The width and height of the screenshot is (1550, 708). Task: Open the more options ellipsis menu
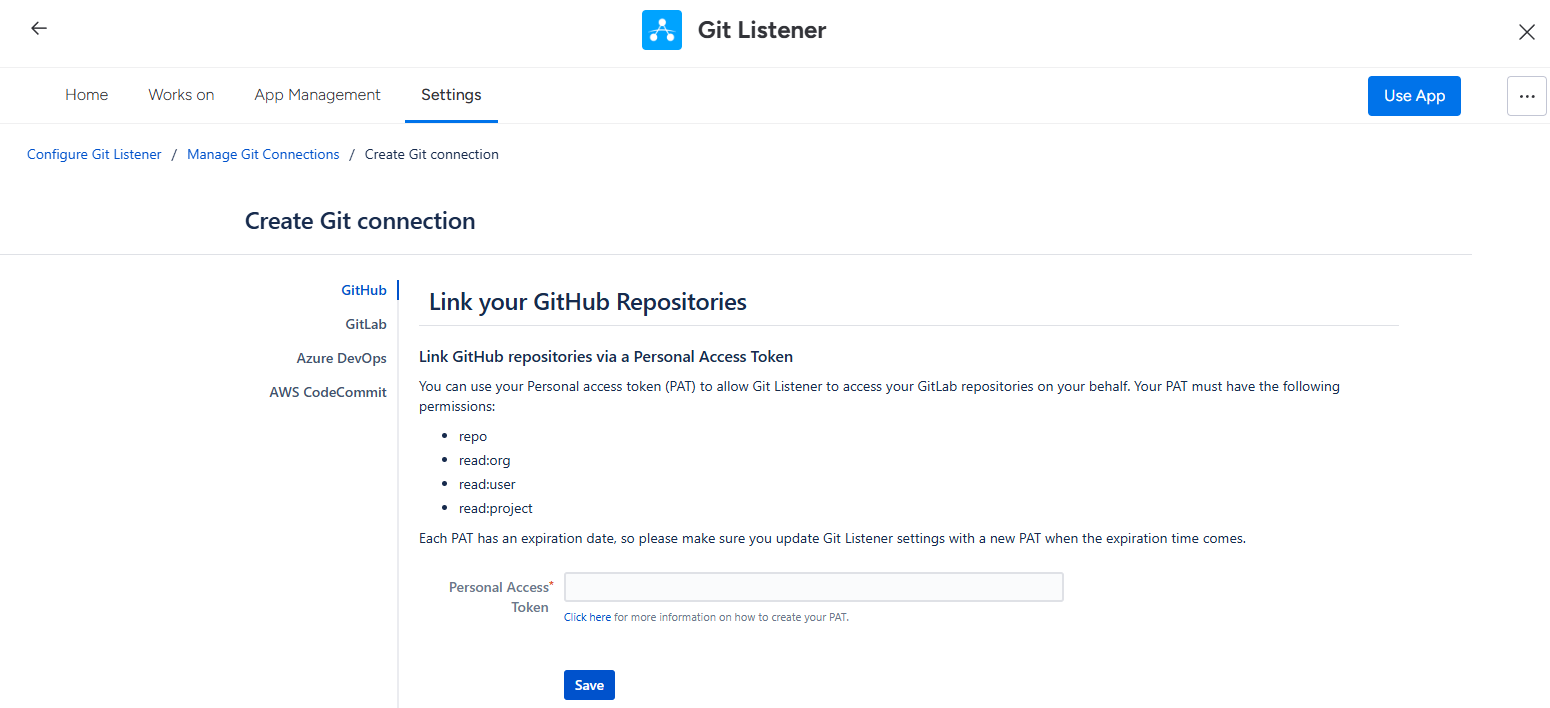1526,96
